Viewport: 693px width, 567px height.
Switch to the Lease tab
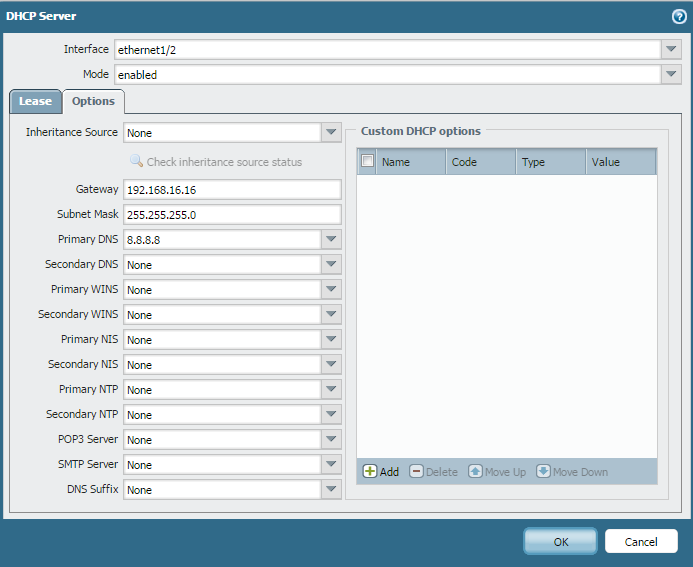[35, 101]
